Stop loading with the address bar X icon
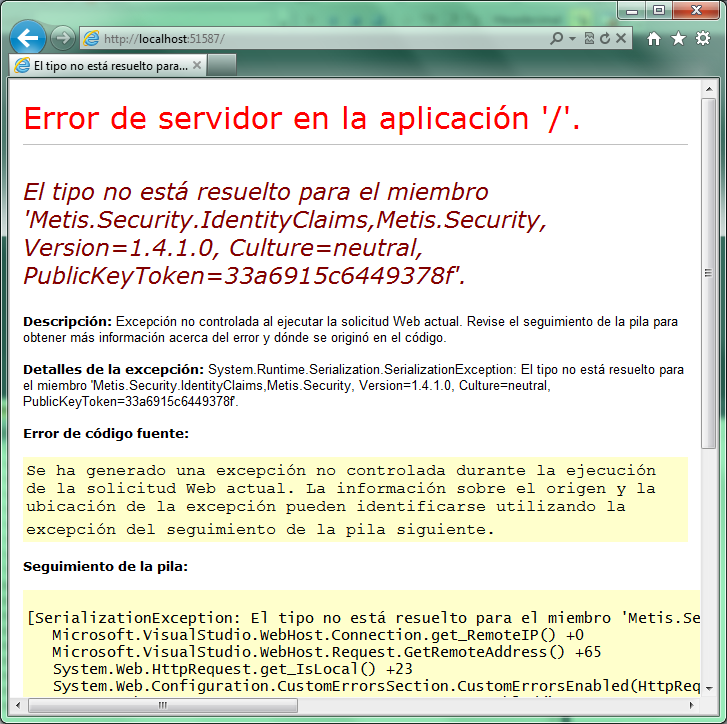Screen dimensions: 727x724 click(621, 38)
